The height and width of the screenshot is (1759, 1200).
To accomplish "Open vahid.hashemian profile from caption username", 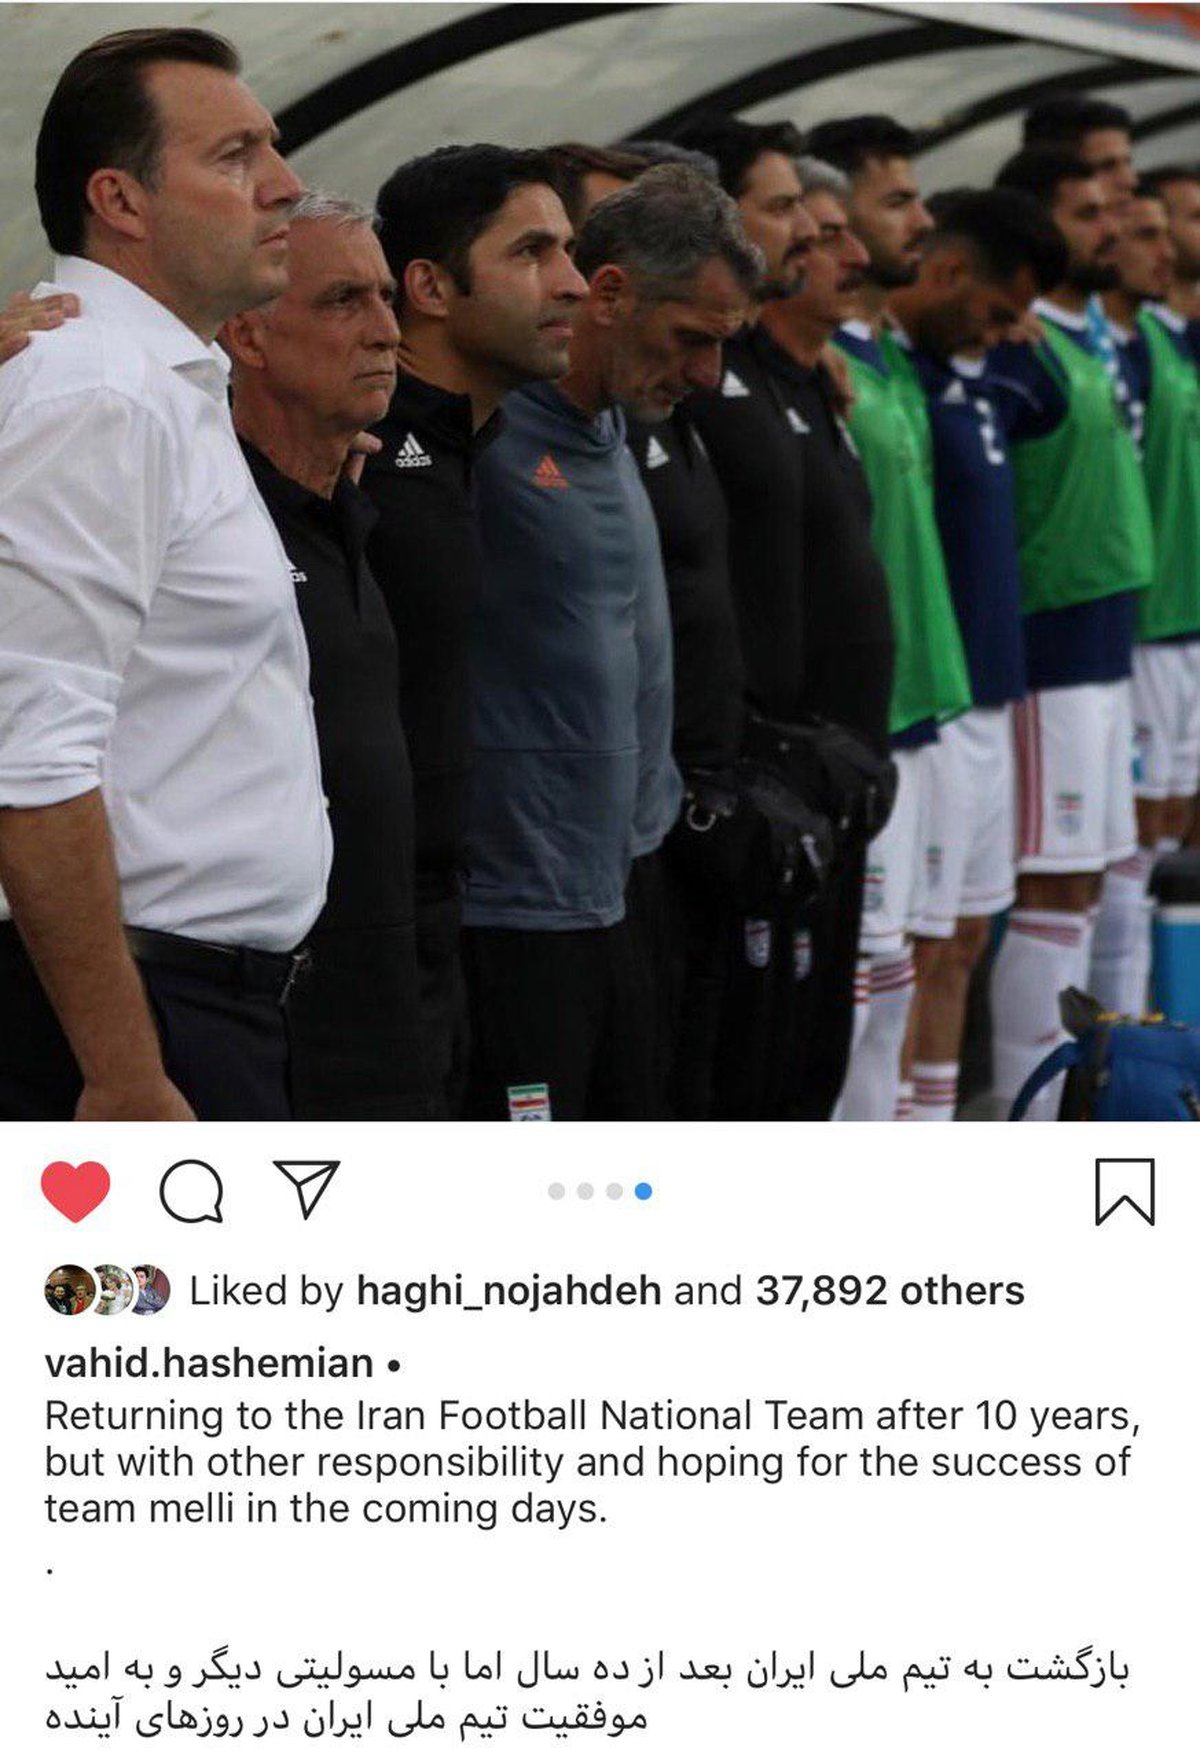I will pos(209,1363).
